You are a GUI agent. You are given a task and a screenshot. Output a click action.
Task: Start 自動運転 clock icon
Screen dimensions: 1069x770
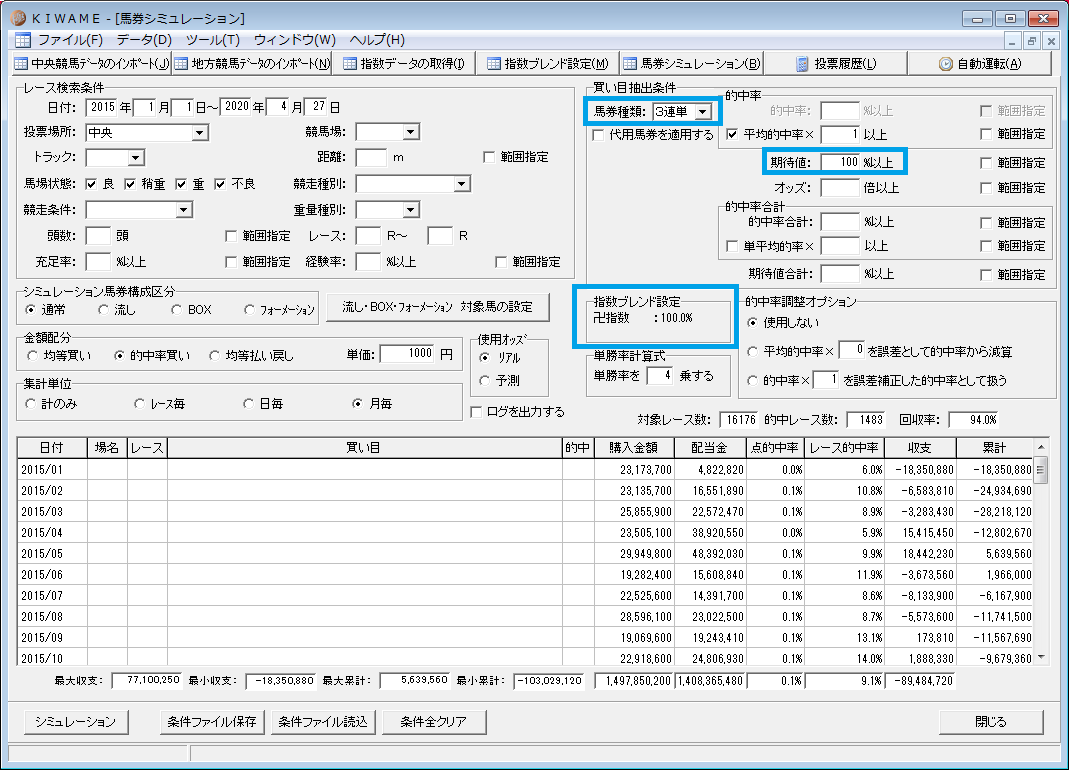point(946,63)
